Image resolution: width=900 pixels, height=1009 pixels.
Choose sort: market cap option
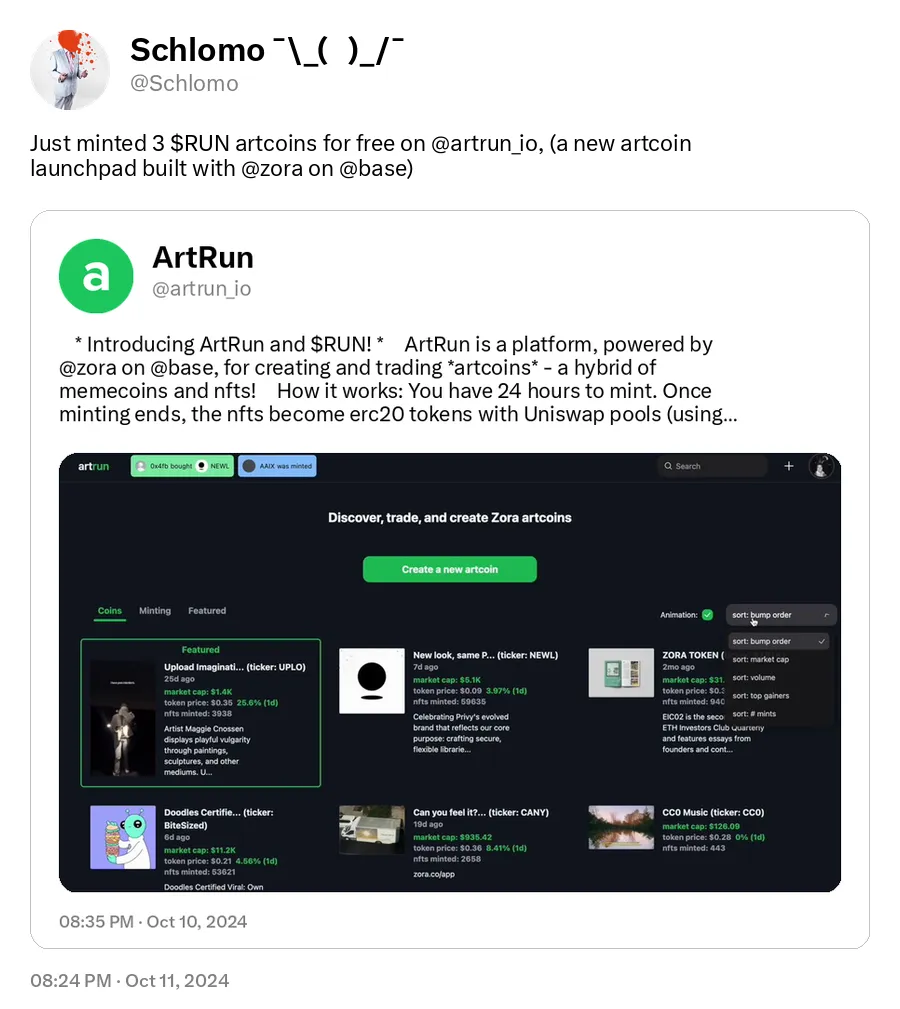[x=760, y=659]
